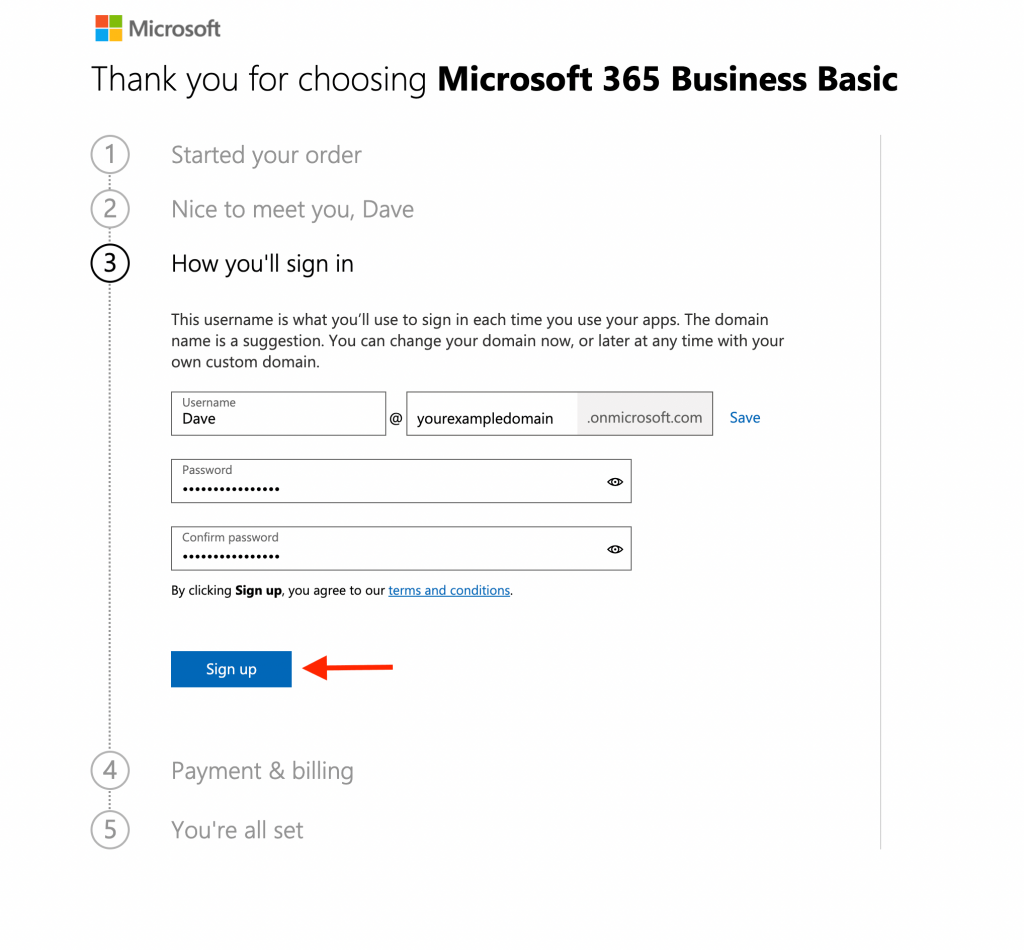Edit the yourexampledomain domain field
Image resolution: width=1024 pixels, height=950 pixels.
pos(492,419)
